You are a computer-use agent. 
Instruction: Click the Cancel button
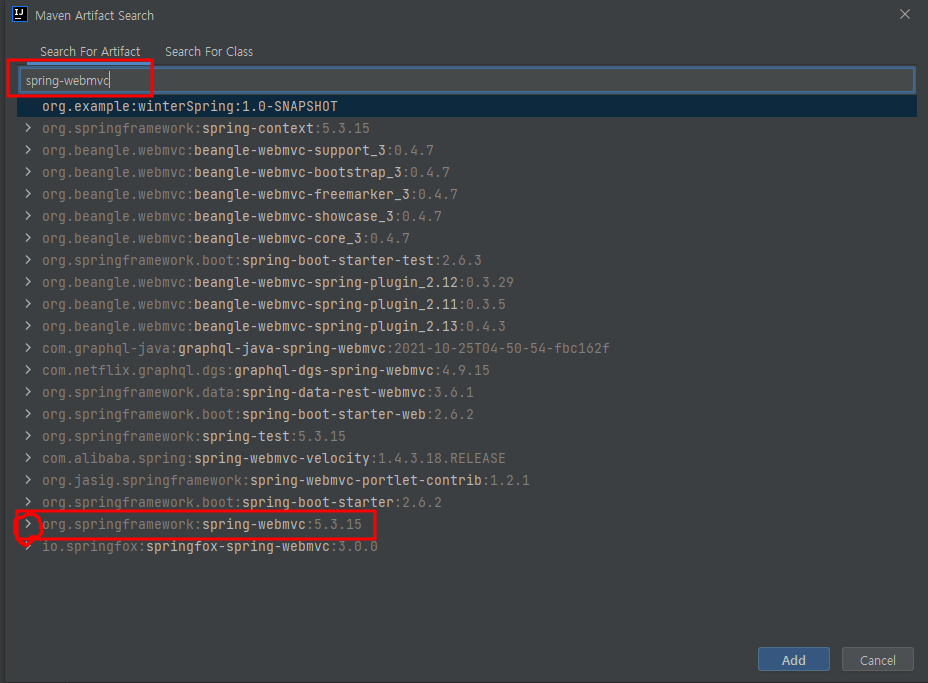[x=877, y=659]
